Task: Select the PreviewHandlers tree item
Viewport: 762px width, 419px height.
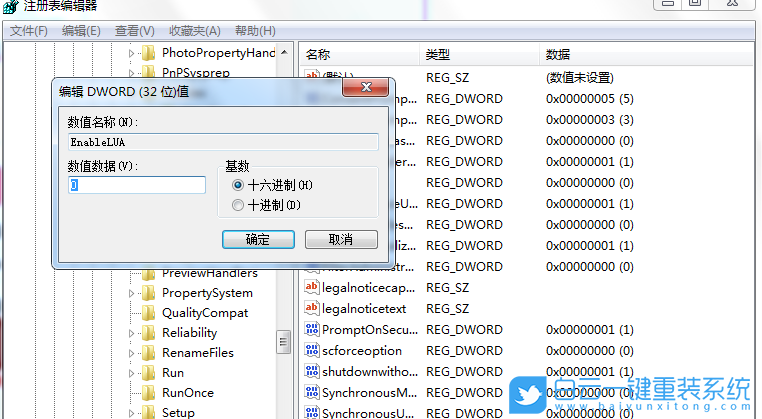Action: coord(209,274)
